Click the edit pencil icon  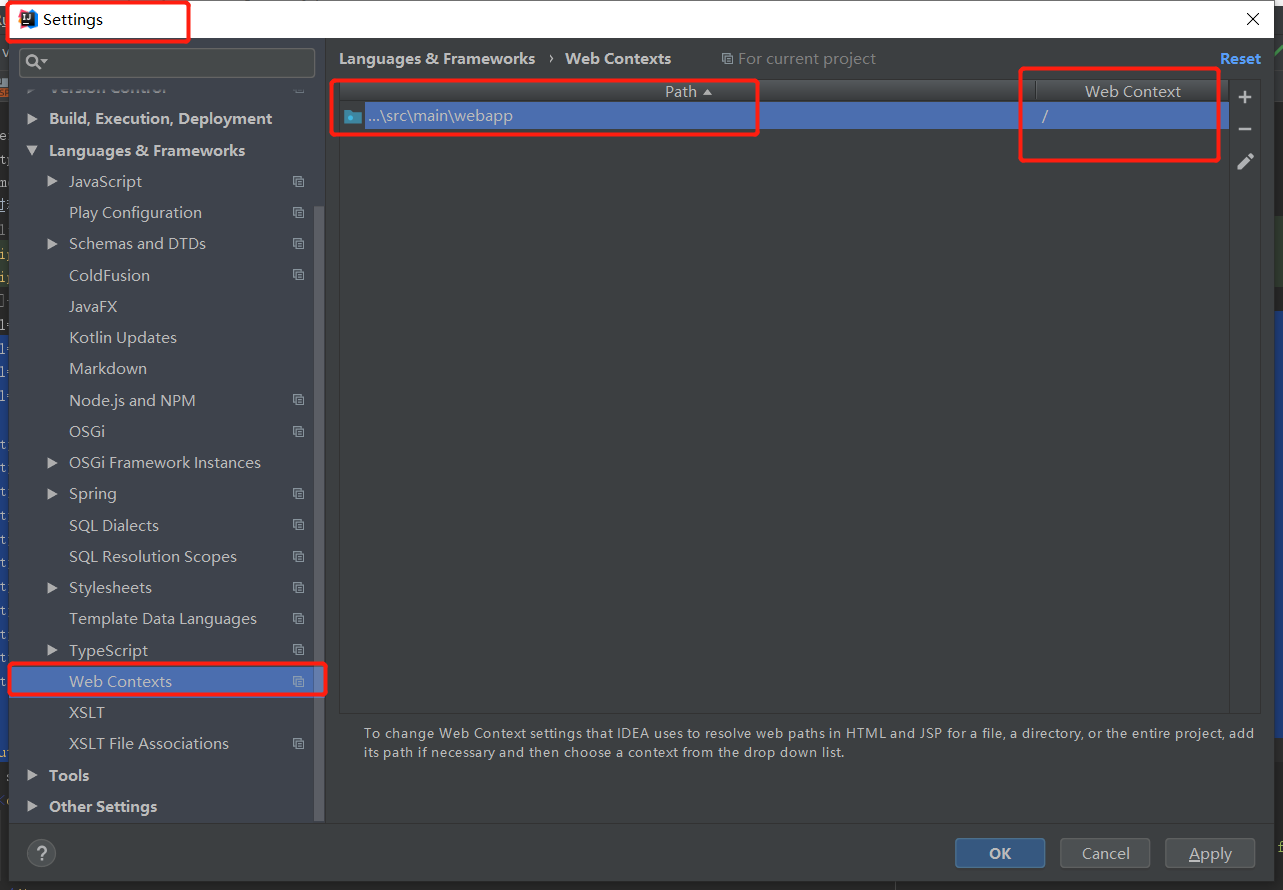tap(1245, 161)
